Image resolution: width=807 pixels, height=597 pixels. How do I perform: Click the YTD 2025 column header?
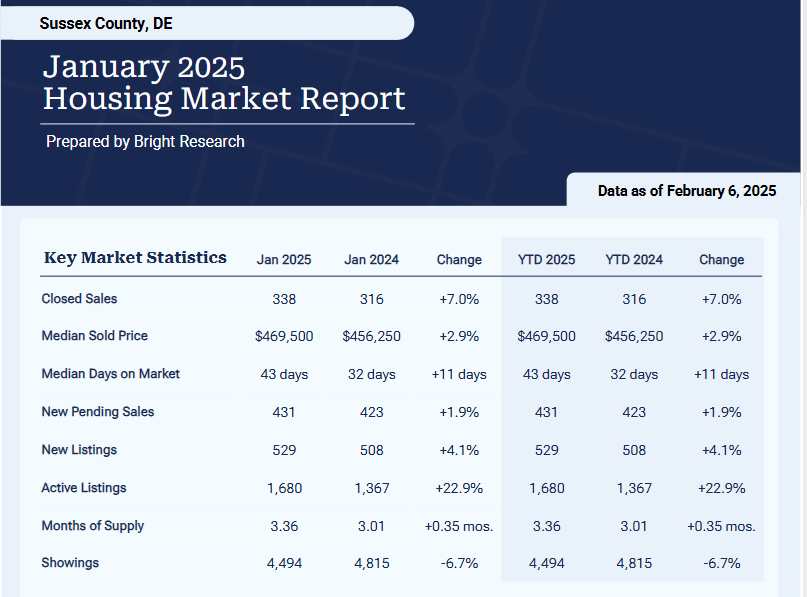click(546, 260)
